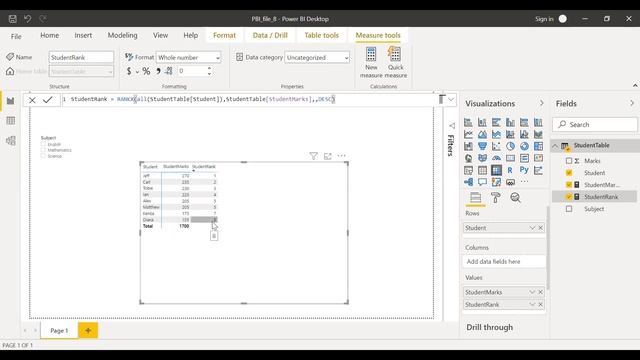Screen dimensions: 640x360
Task: Click the New measure button
Action: tap(371, 62)
